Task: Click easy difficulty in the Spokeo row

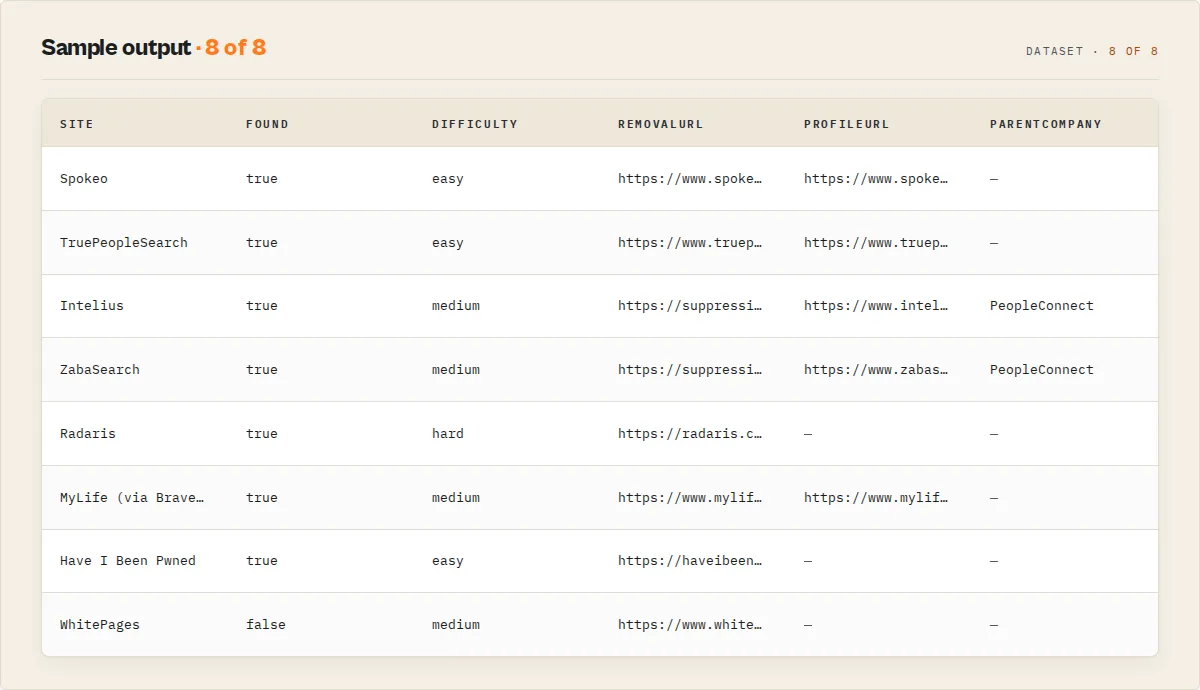Action: (x=448, y=179)
